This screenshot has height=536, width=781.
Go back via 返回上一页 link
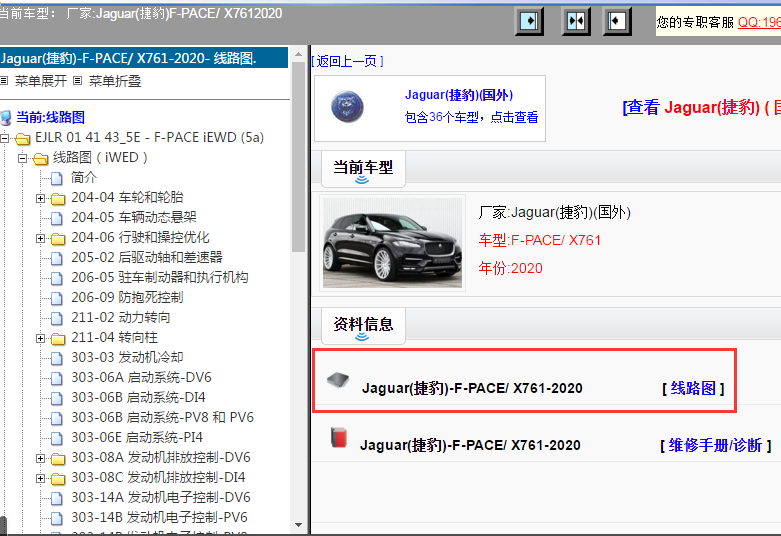(347, 61)
